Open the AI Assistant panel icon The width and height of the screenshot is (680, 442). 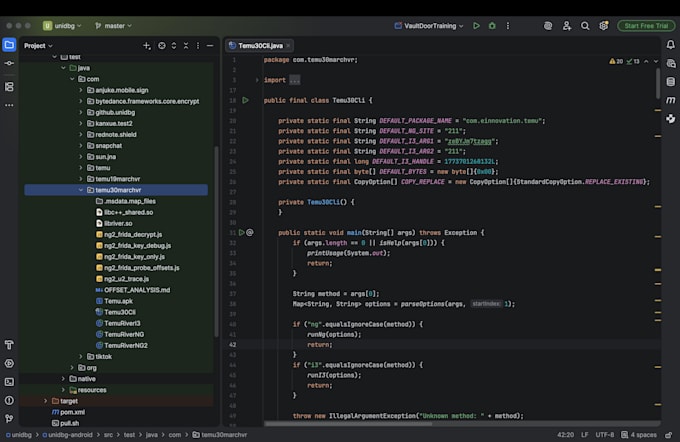[670, 63]
